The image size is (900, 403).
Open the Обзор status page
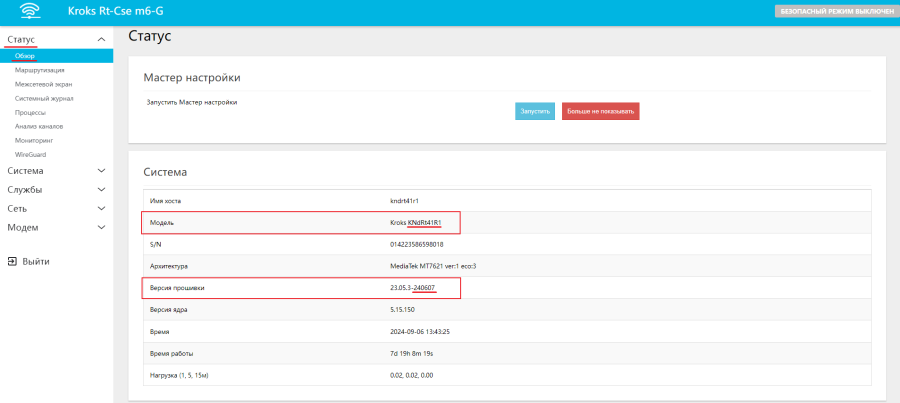25,56
